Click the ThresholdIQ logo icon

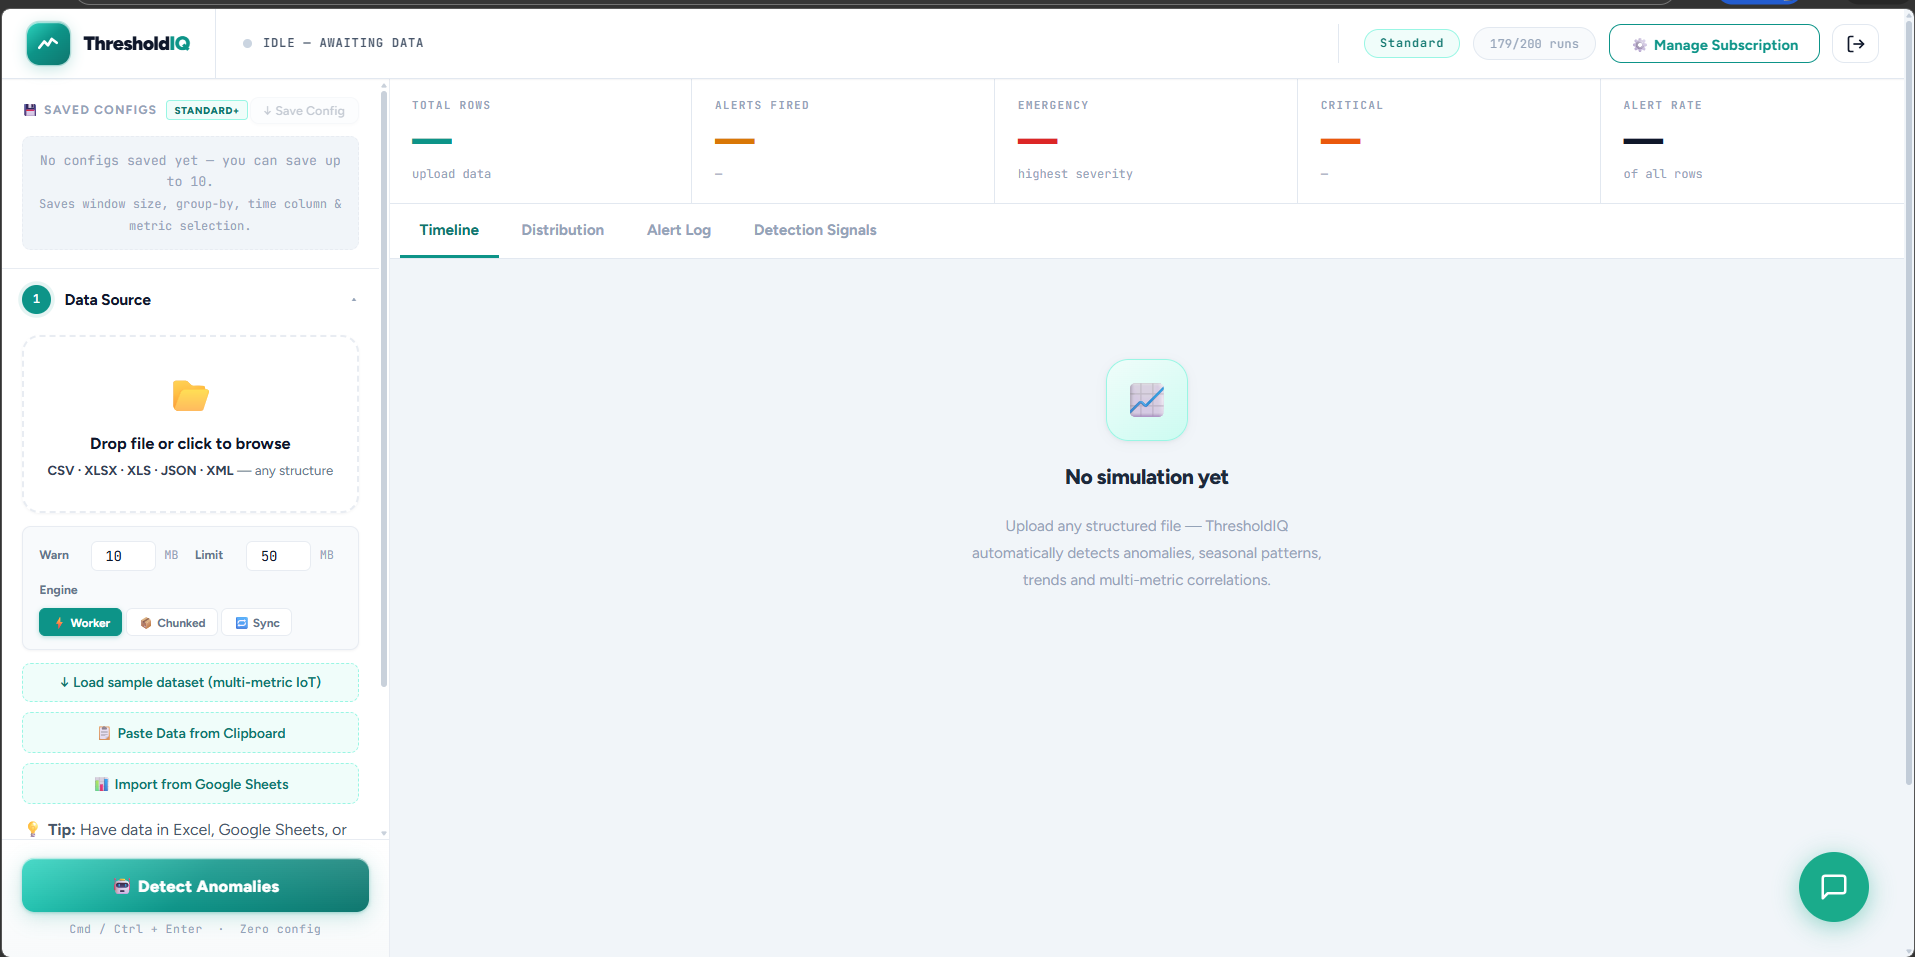pos(48,44)
